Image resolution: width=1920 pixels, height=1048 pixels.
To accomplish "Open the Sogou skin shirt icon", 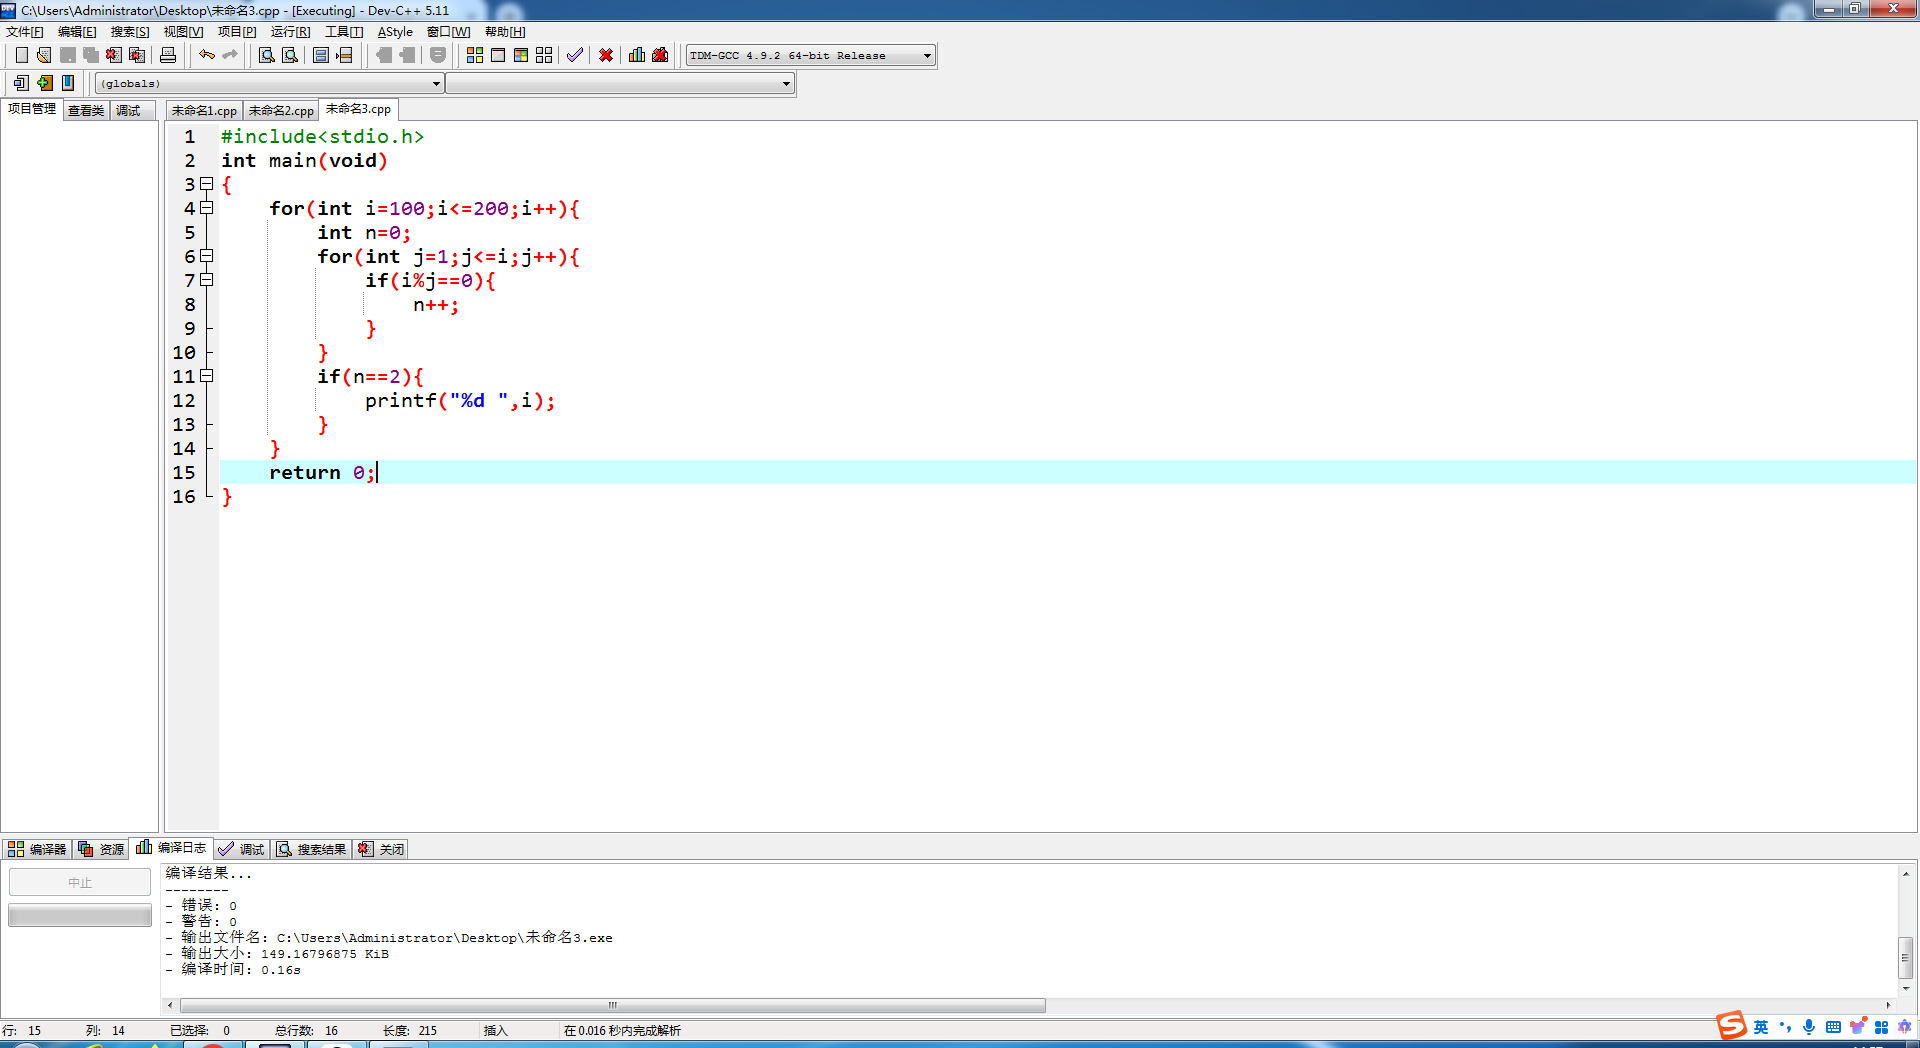I will pyautogui.click(x=1857, y=1027).
